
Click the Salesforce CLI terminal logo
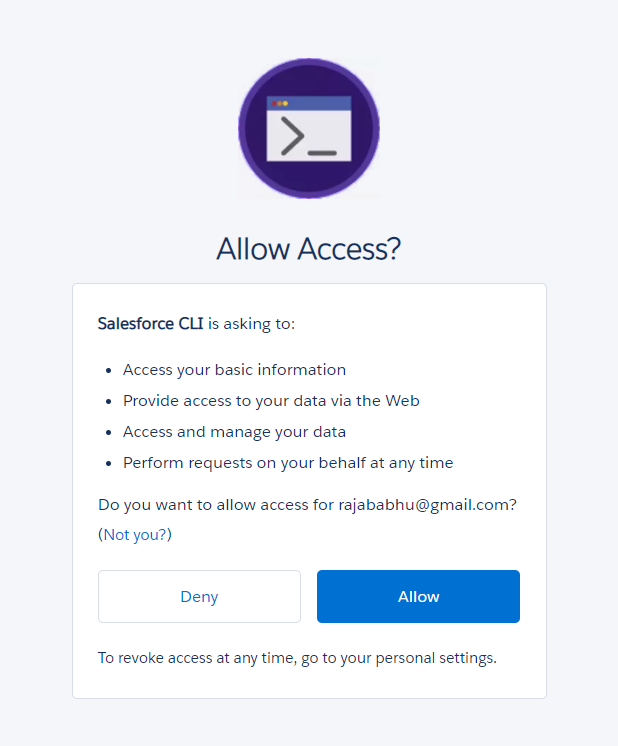(x=309, y=128)
